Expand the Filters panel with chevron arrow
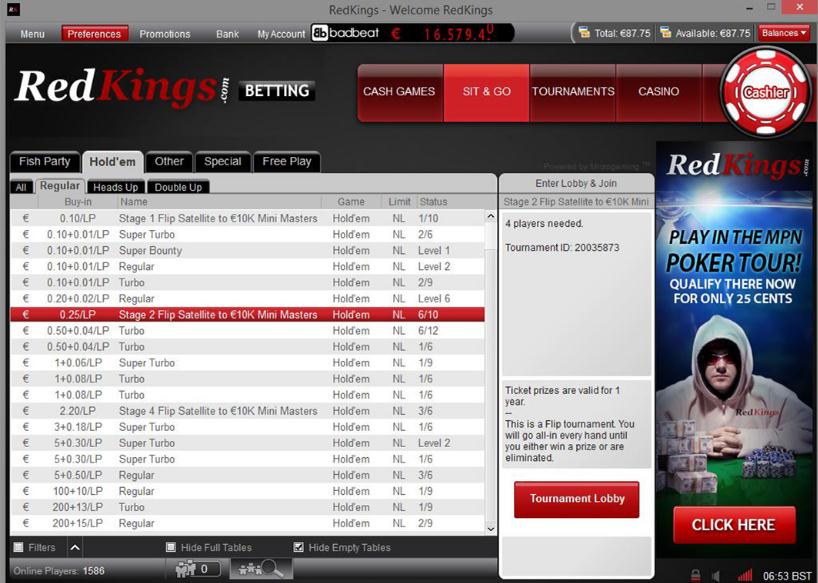The height and width of the screenshot is (583, 818). [74, 547]
